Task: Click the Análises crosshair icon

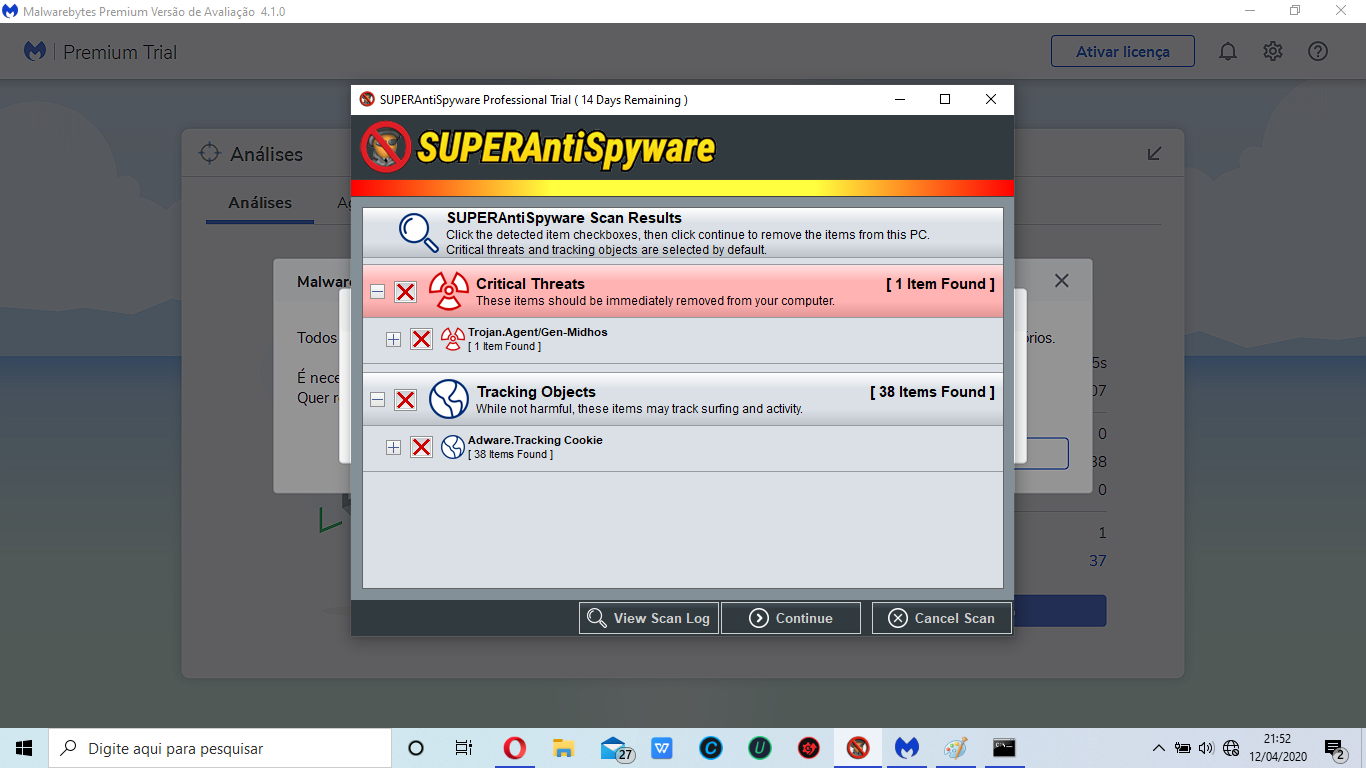Action: click(x=209, y=153)
